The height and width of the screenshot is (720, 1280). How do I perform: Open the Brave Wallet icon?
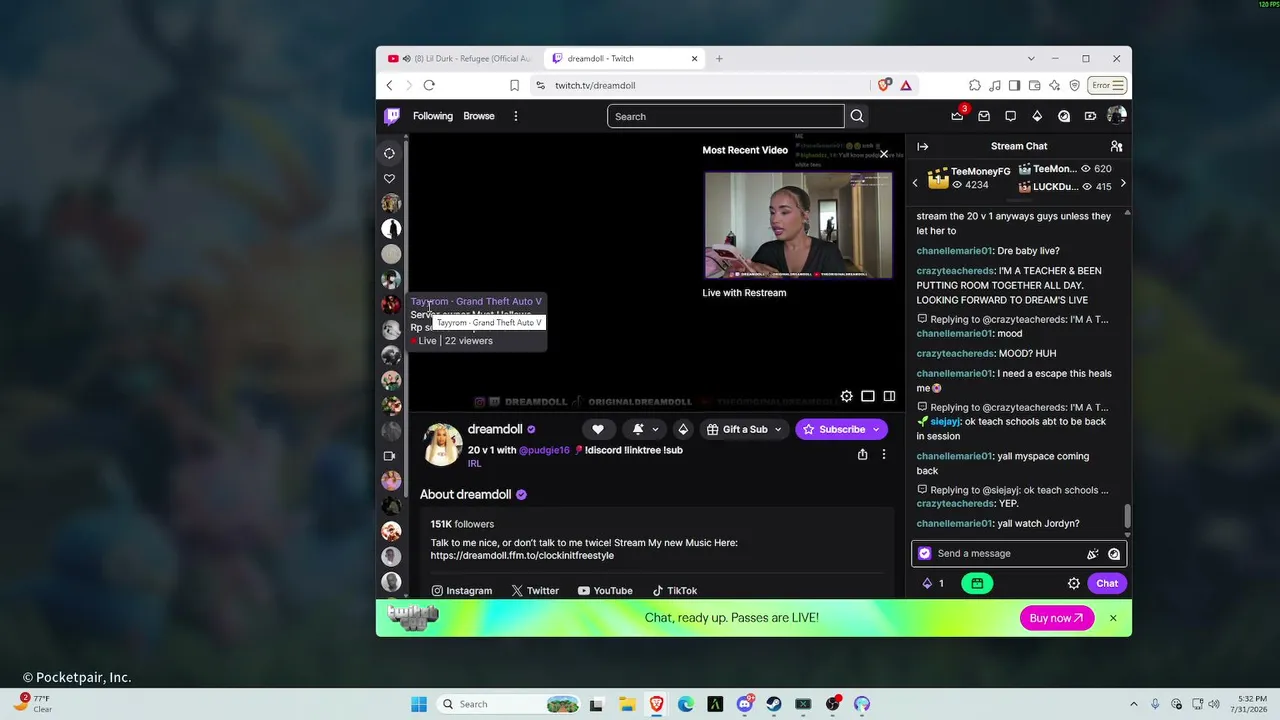coord(1034,86)
